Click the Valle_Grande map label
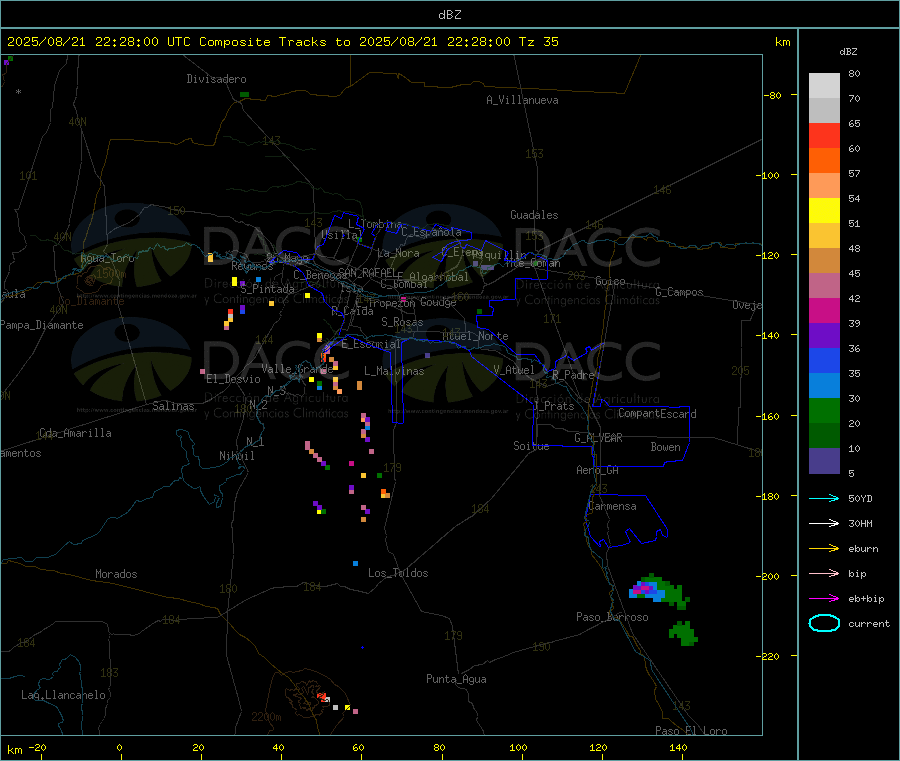900x761 pixels. click(297, 369)
